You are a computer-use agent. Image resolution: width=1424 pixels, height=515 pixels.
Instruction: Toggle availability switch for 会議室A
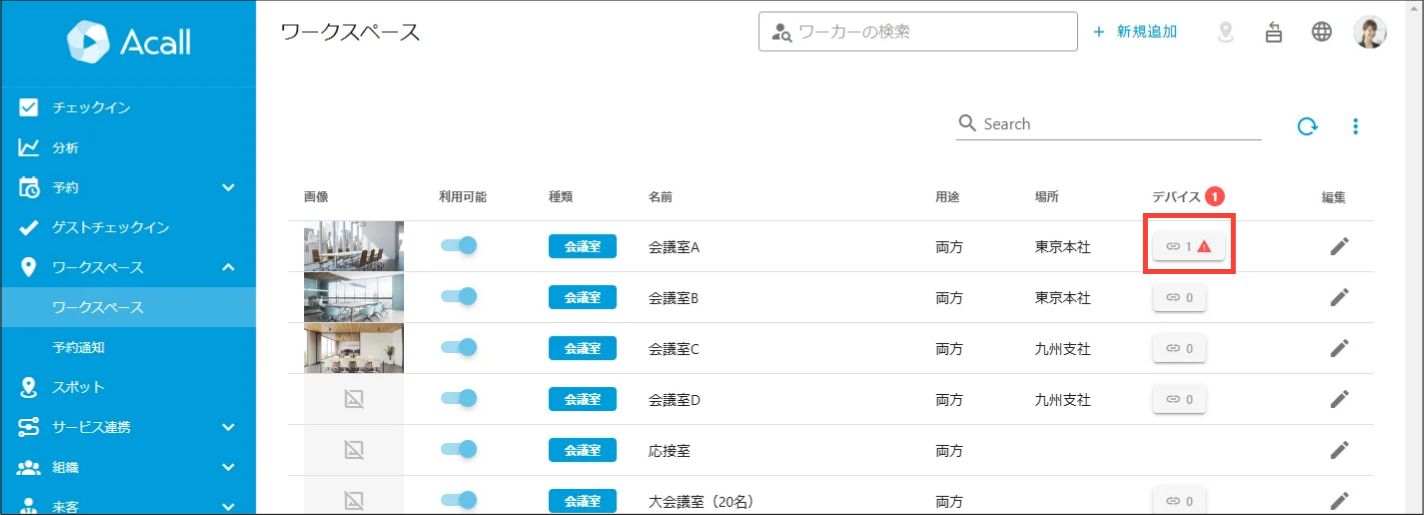click(x=459, y=245)
